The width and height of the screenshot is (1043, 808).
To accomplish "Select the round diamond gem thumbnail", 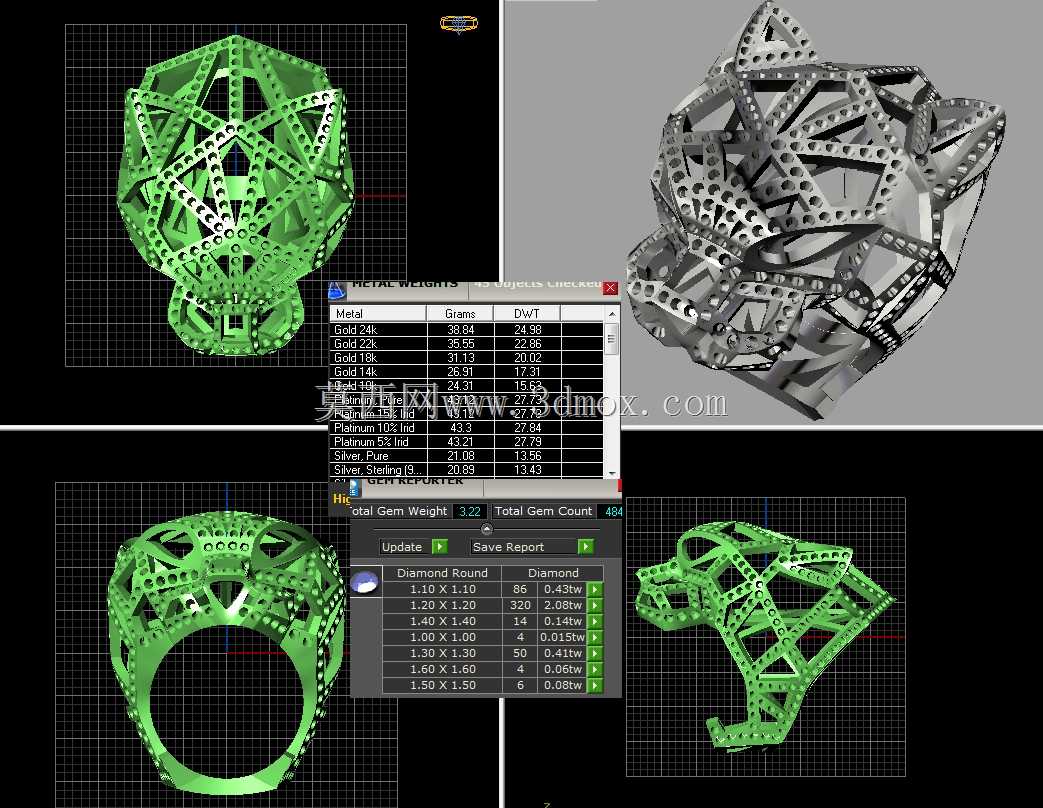I will (x=365, y=581).
